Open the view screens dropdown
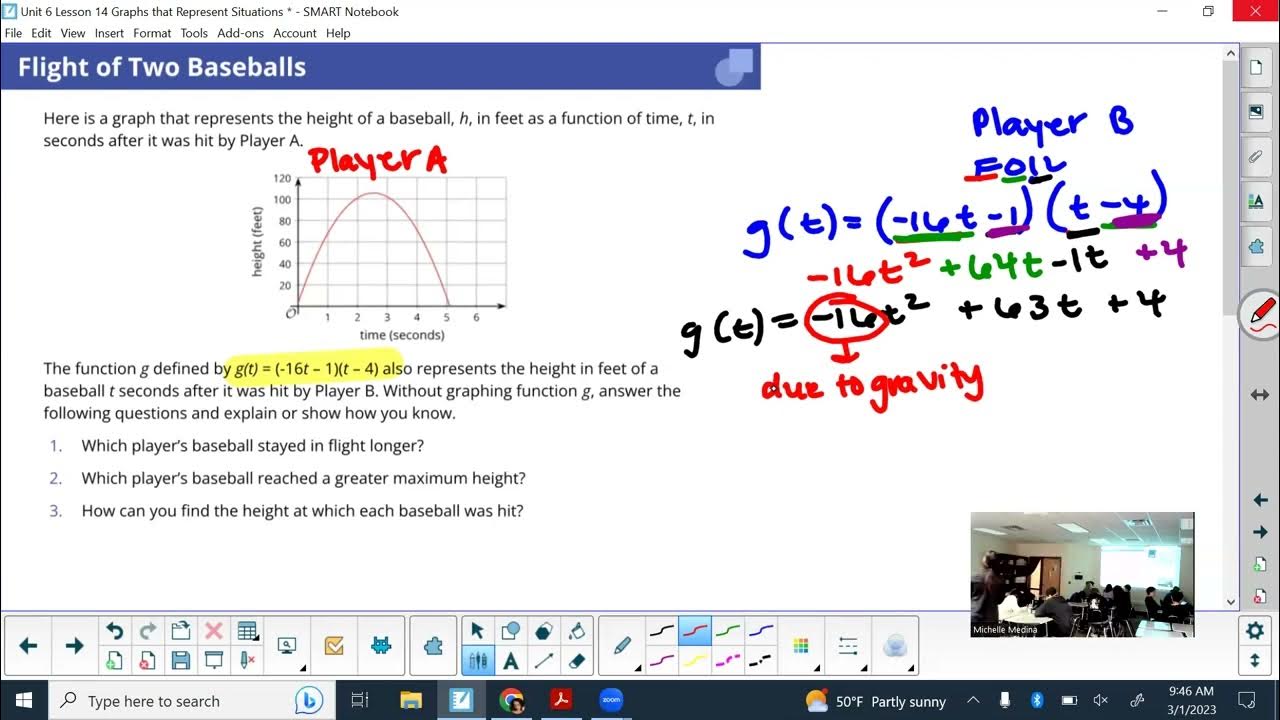 pos(288,646)
